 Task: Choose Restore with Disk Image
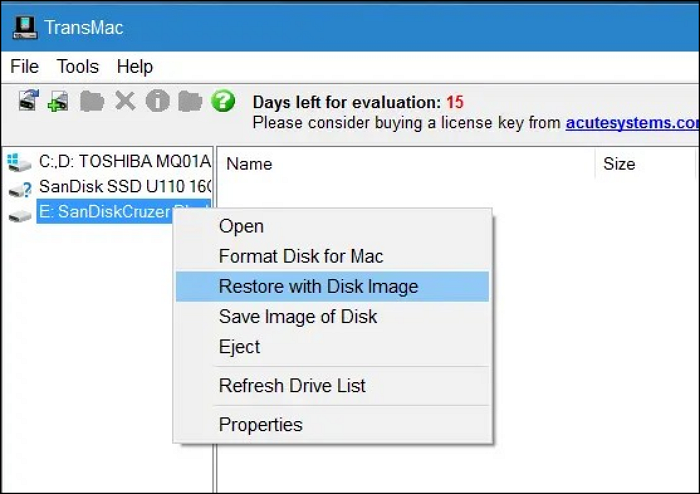click(318, 286)
